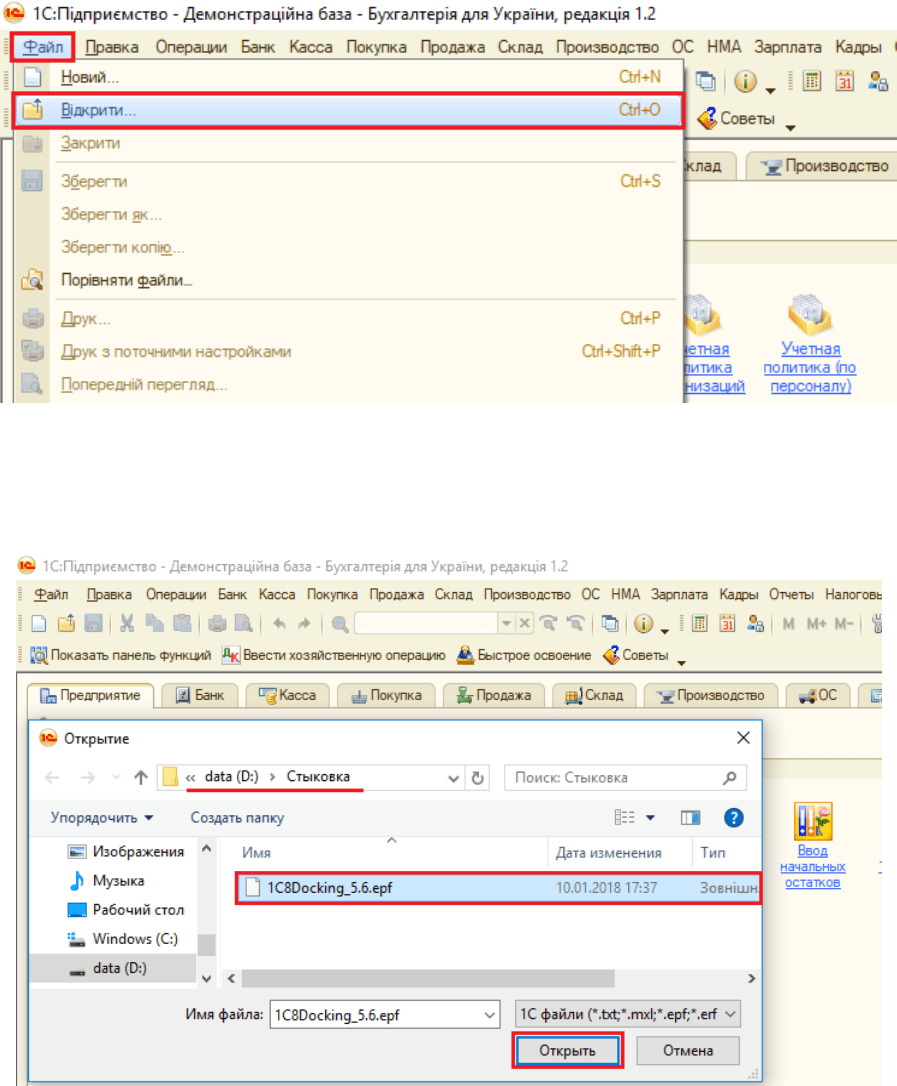This screenshot has width=897, height=1086.
Task: Select data (D:) in the navigation pane
Action: tap(113, 968)
